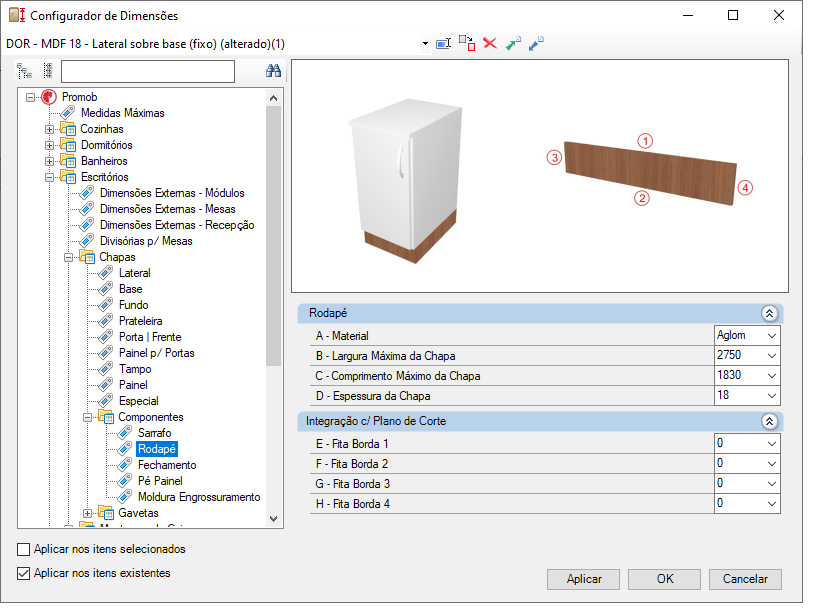This screenshot has height=611, width=814.
Task: Open the configuration name dropdown
Action: [x=425, y=44]
